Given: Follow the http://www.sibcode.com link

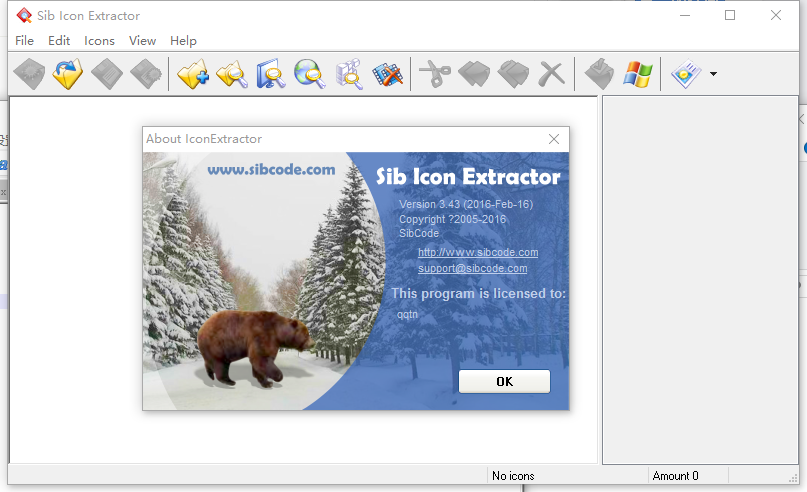Looking at the screenshot, I should [478, 252].
